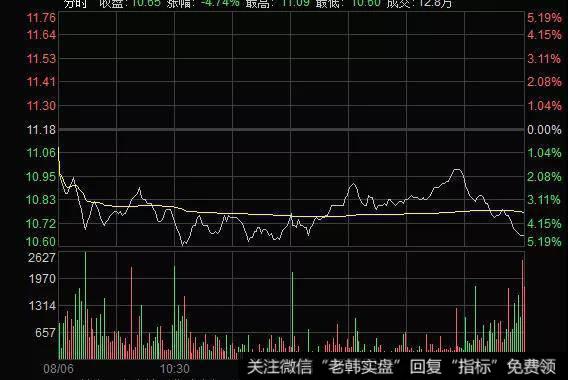Click the 10.83 price axis label
Viewport: 568px width, 380px height.
[x=41, y=200]
